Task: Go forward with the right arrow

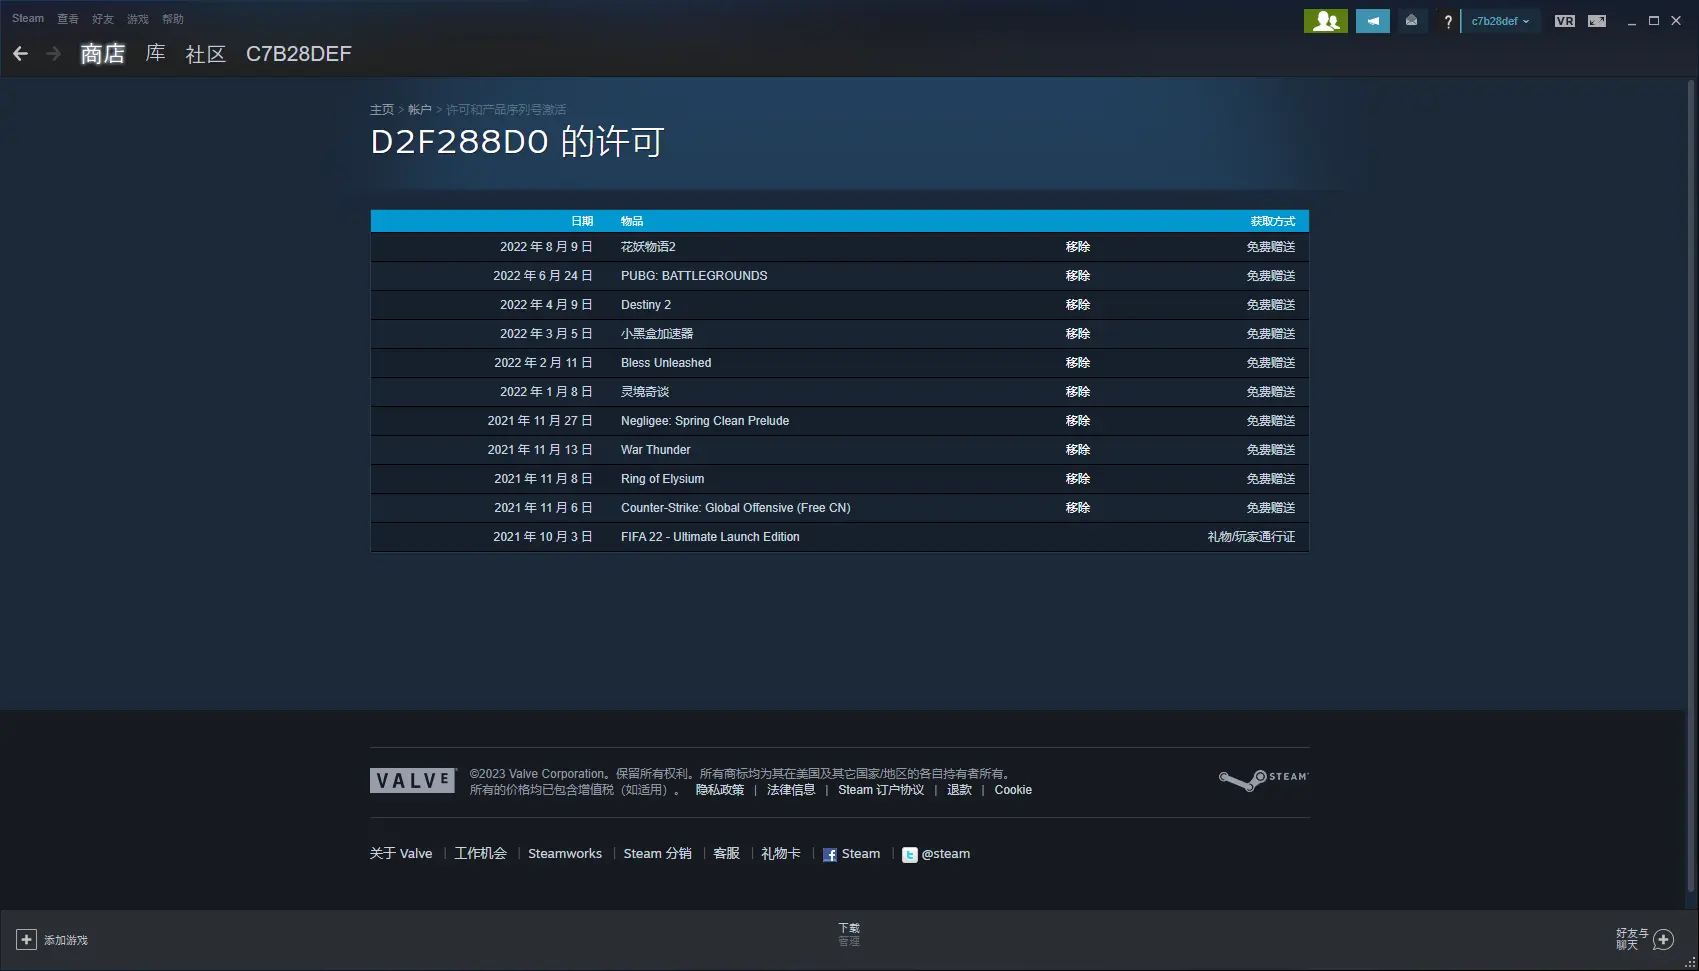Action: pyautogui.click(x=54, y=54)
